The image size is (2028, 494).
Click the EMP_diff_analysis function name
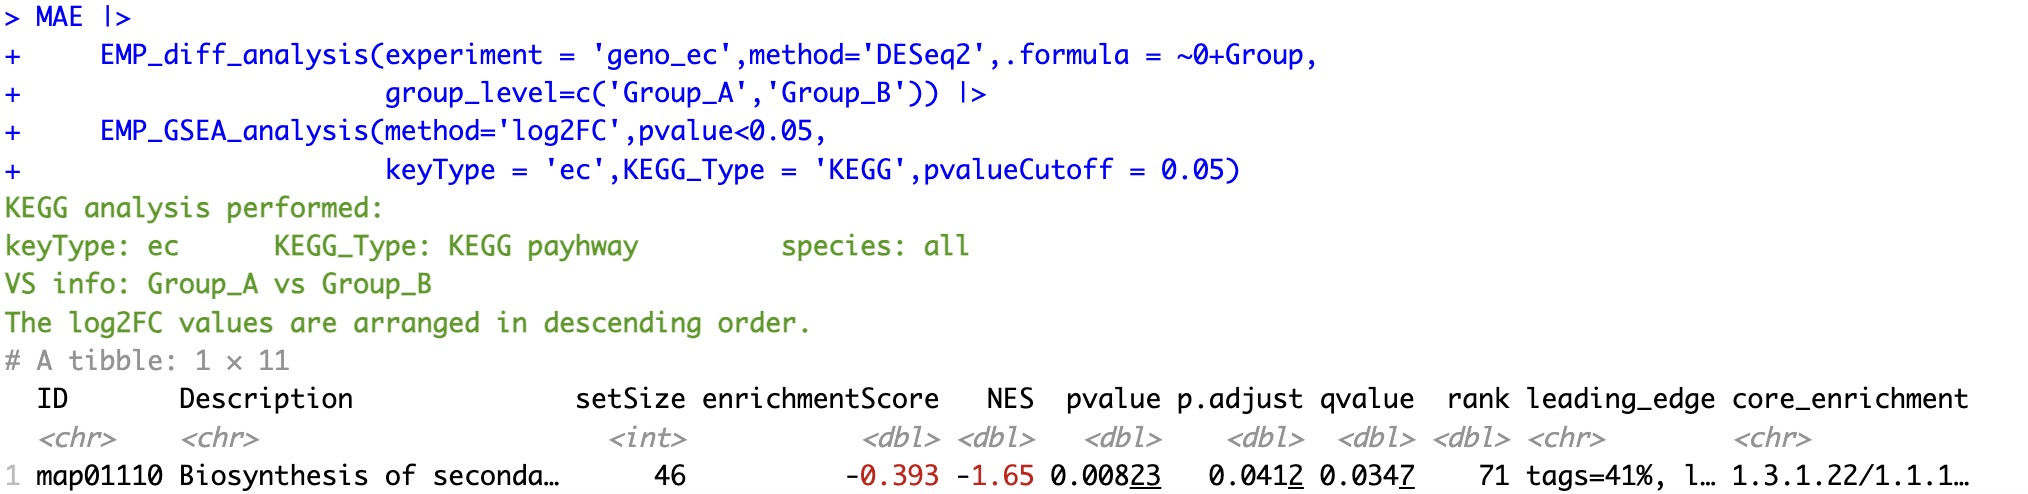click(x=234, y=55)
